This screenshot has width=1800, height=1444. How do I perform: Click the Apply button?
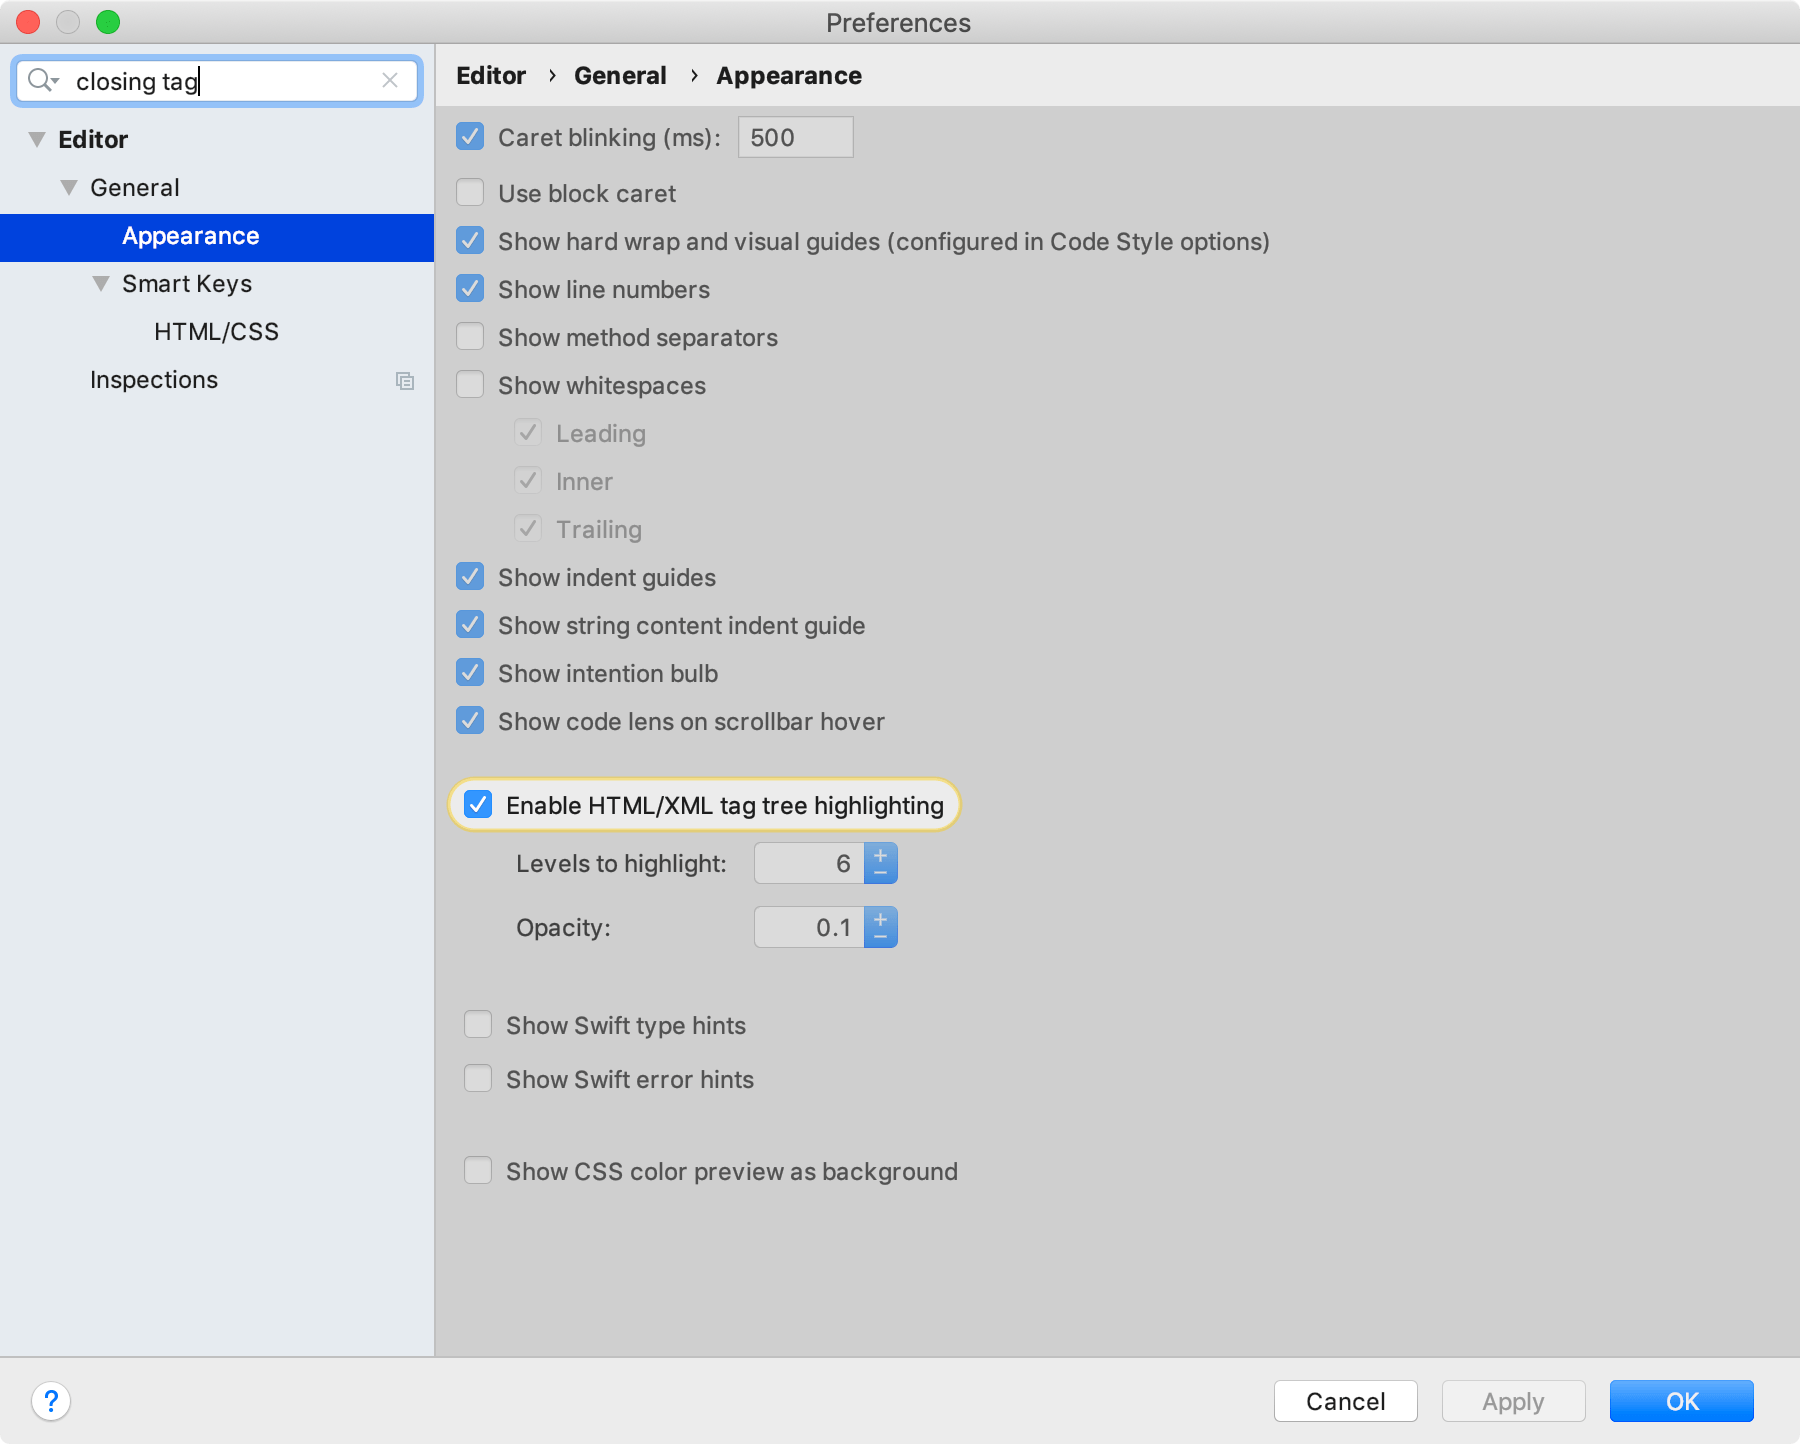pyautogui.click(x=1514, y=1401)
